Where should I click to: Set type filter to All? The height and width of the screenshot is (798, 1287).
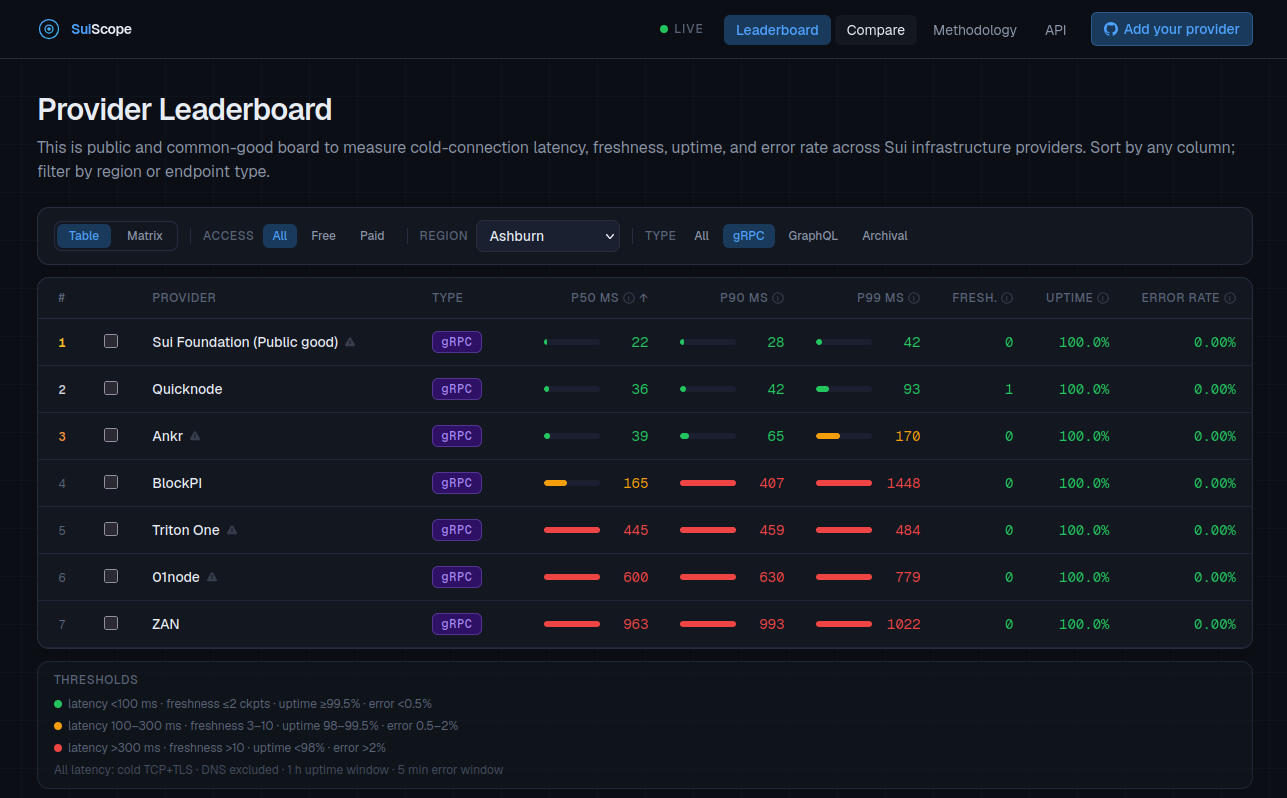pyautogui.click(x=702, y=236)
